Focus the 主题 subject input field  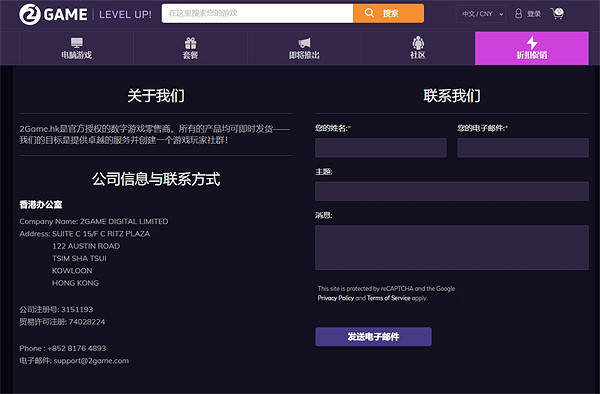(452, 191)
